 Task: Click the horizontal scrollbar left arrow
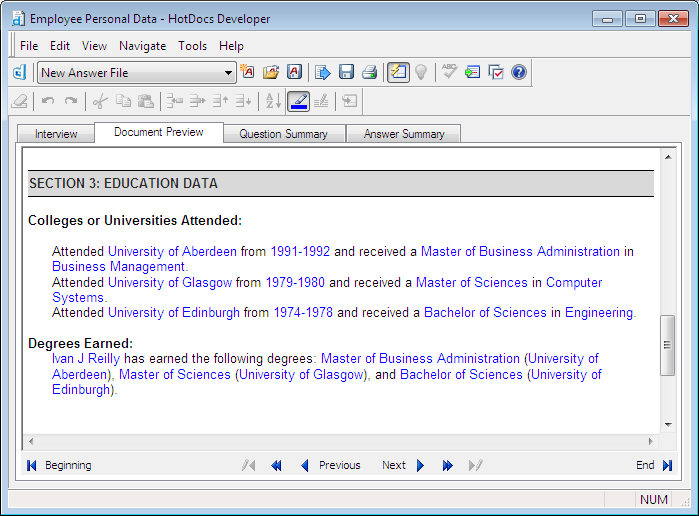pyautogui.click(x=31, y=442)
